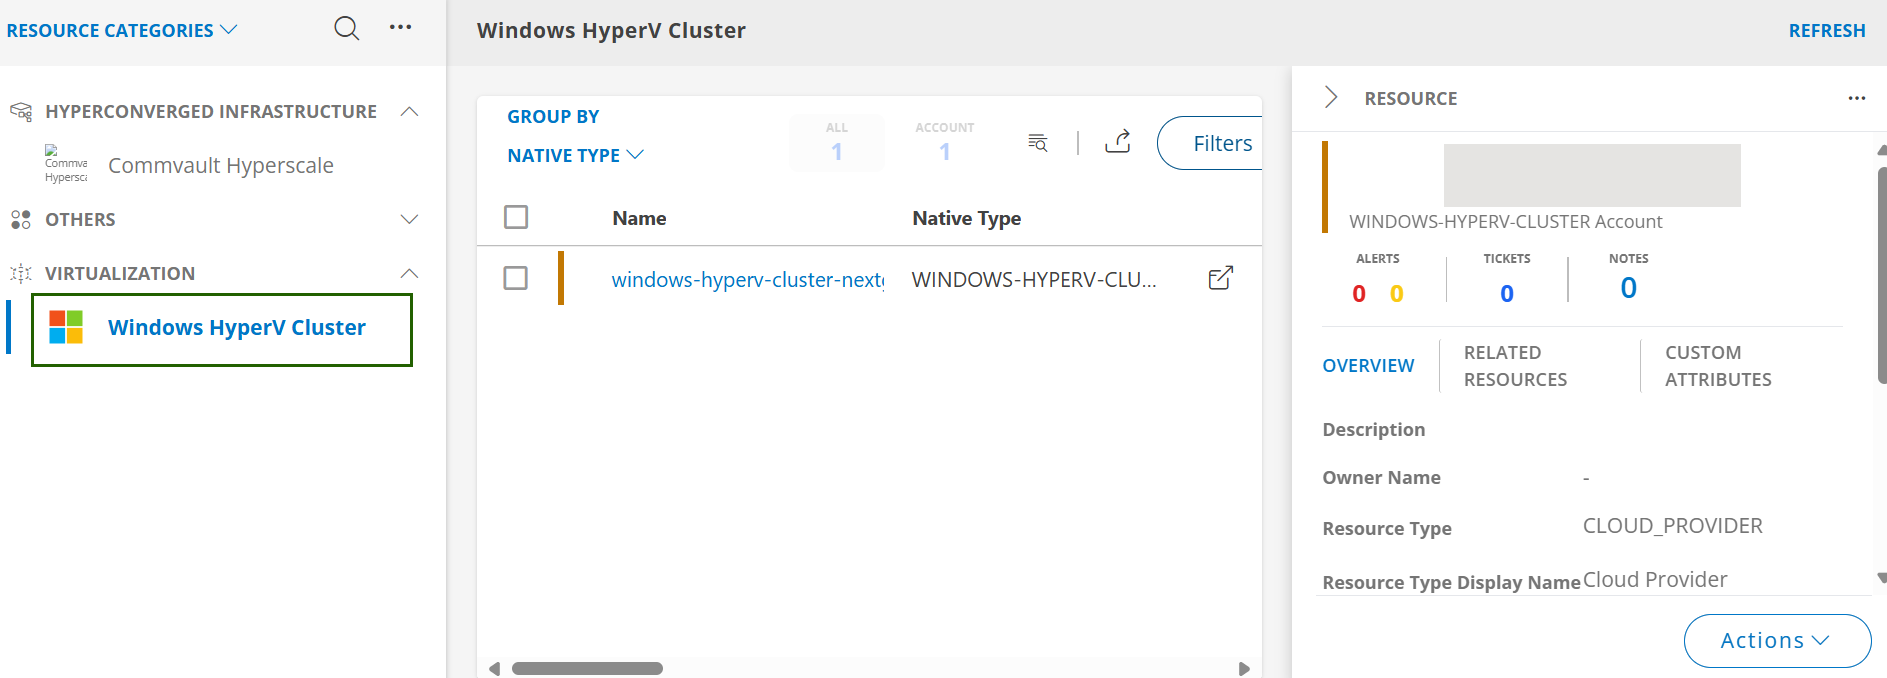The height and width of the screenshot is (678, 1887).
Task: Click the Refresh link
Action: pyautogui.click(x=1827, y=30)
